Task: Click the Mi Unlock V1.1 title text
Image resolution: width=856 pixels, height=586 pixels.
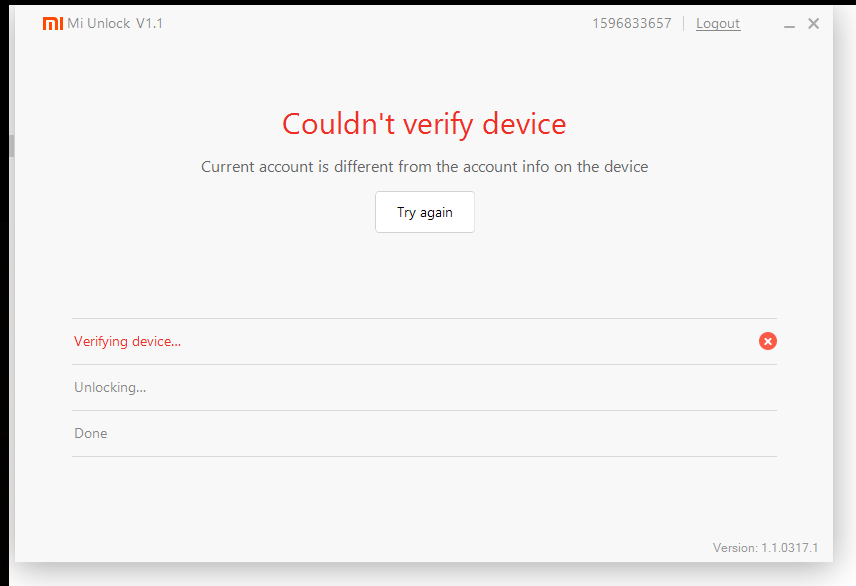Action: (115, 24)
